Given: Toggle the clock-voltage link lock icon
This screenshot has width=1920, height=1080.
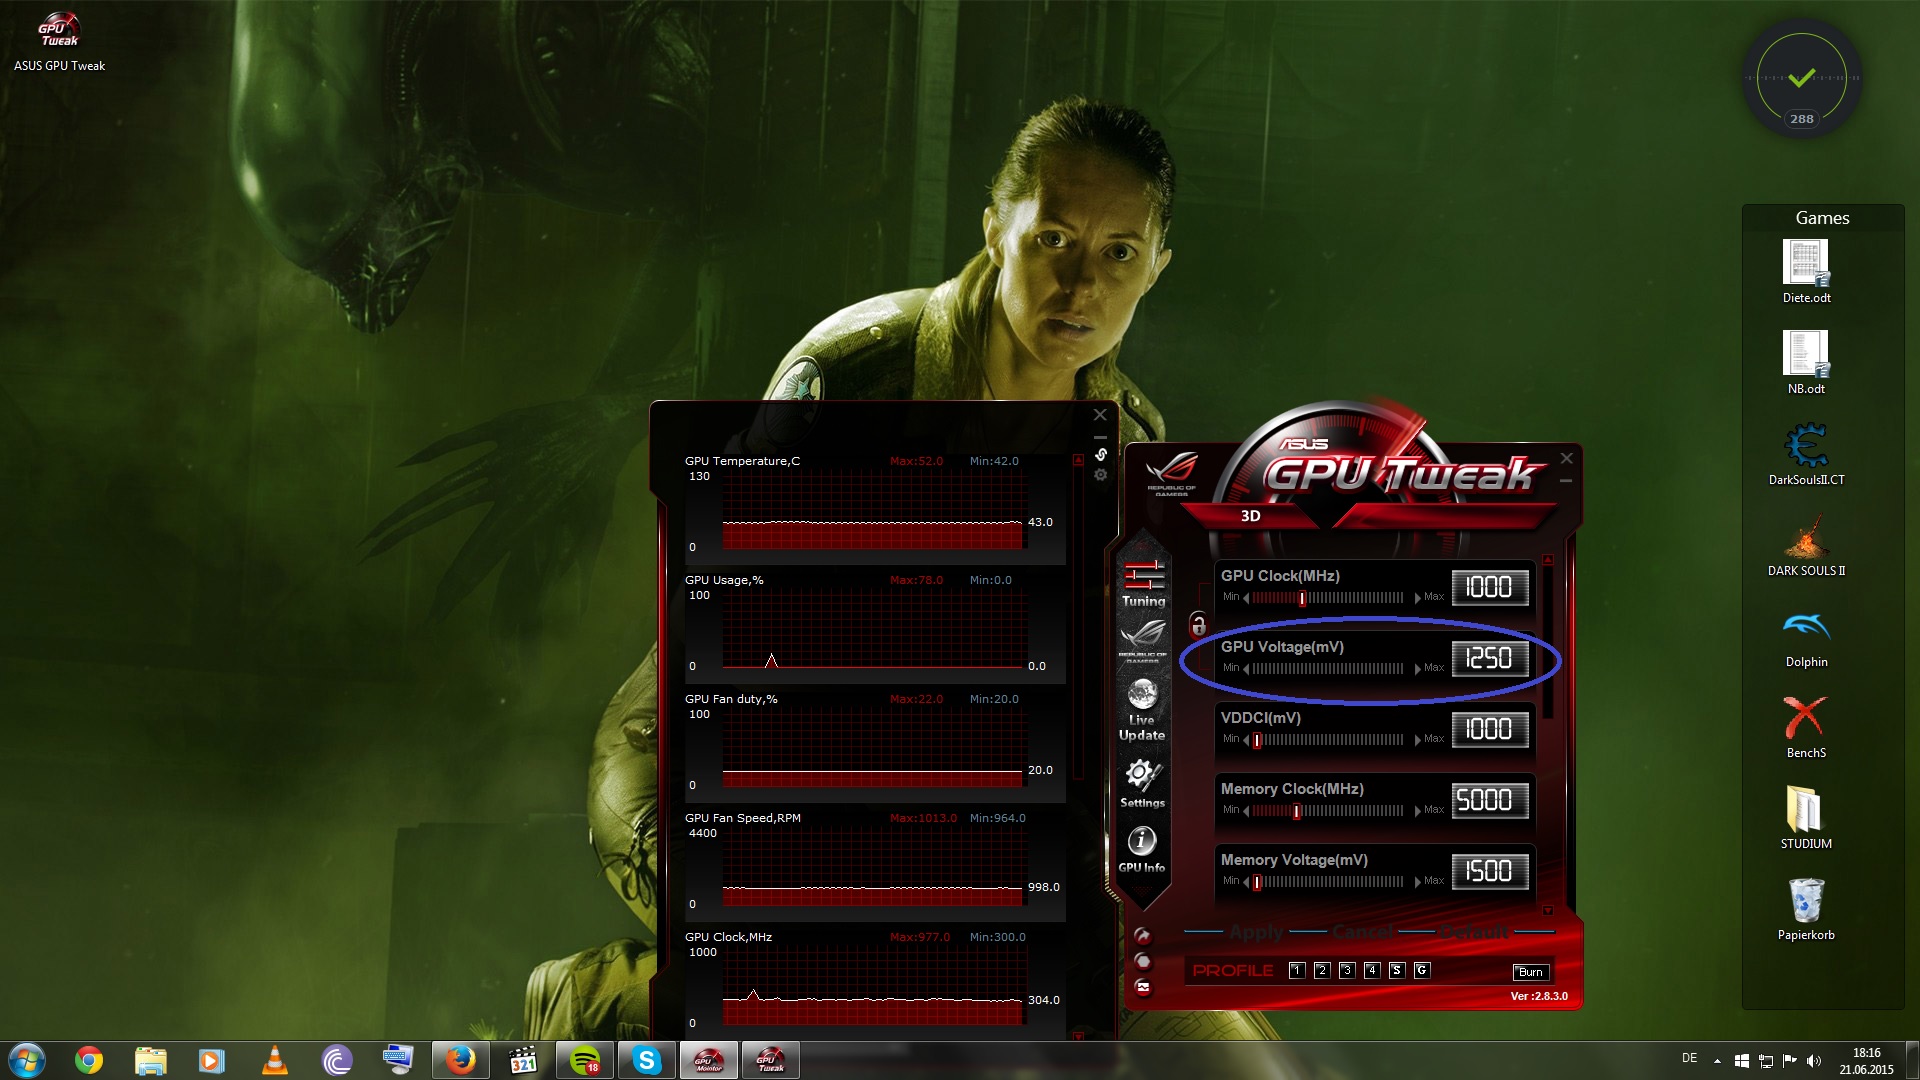Looking at the screenshot, I should tap(1198, 626).
